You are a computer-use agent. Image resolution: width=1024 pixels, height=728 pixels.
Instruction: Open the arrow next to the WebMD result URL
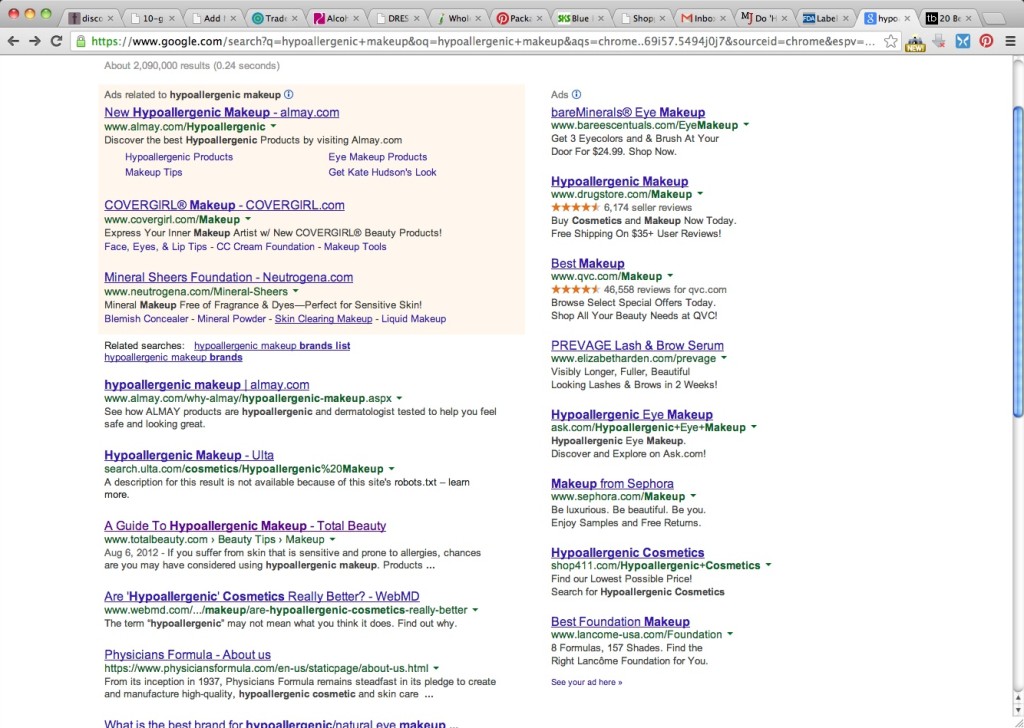[476, 610]
